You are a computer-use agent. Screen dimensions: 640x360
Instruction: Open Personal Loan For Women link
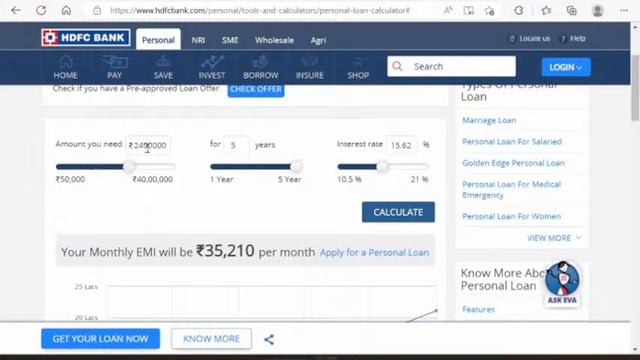[x=511, y=216]
